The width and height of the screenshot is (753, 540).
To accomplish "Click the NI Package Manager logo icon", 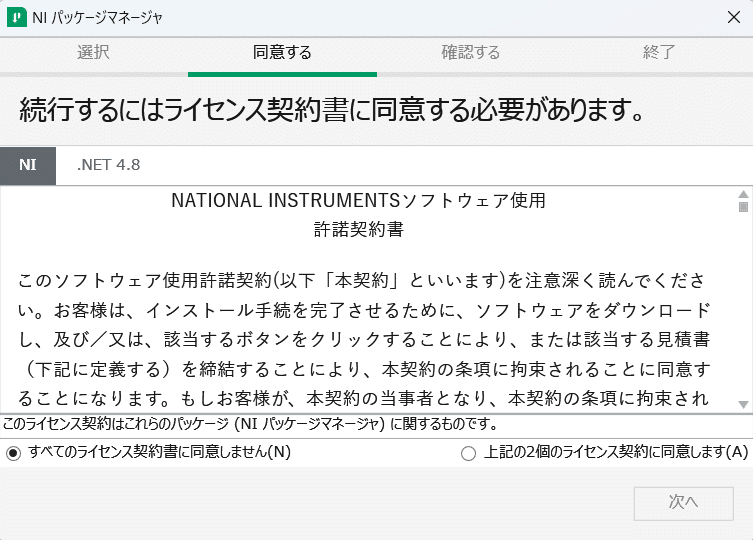I will point(17,18).
